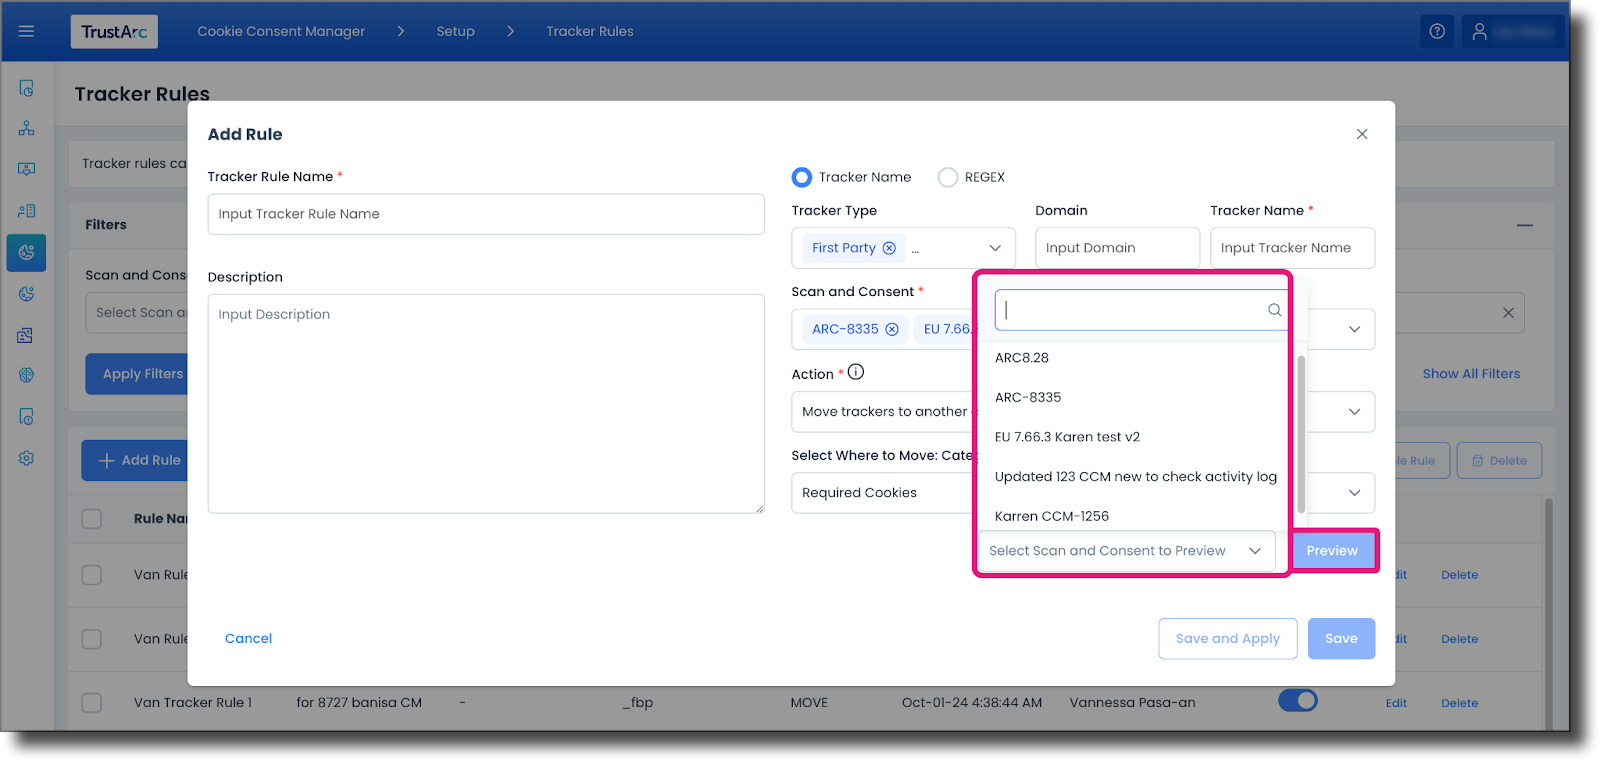The width and height of the screenshot is (1600, 761).
Task: Choose Updated 123 CCM new to check activity log
Action: pos(1135,477)
